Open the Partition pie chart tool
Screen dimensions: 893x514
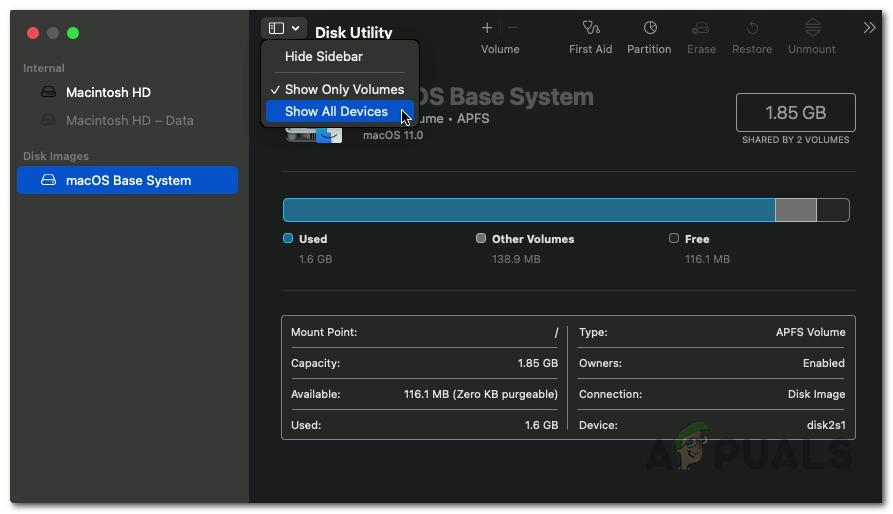(x=649, y=28)
